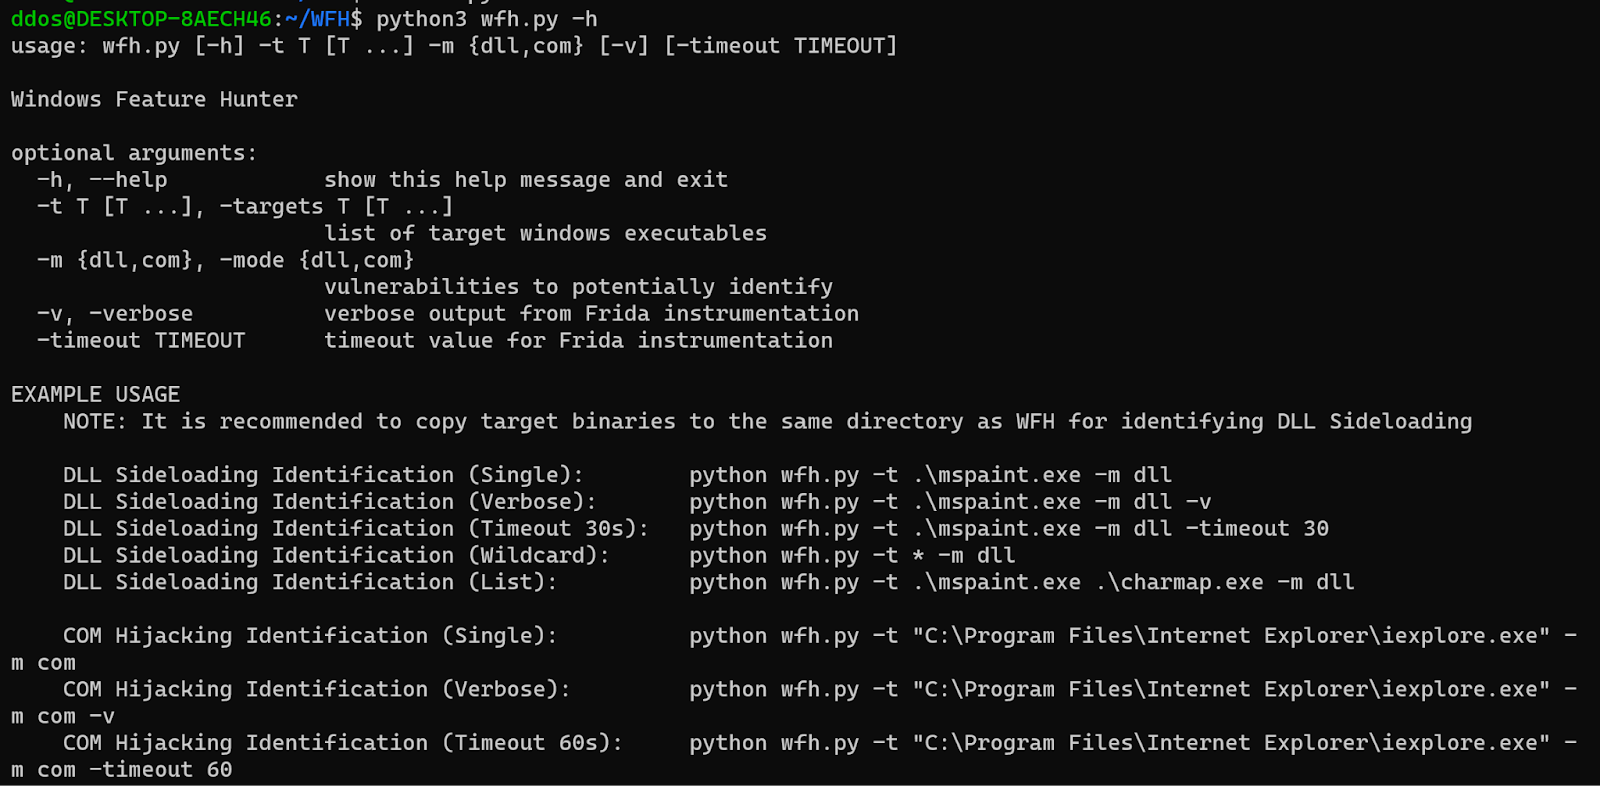Click the prompt username ddos@DESKTOP-8AECH46

click(141, 19)
